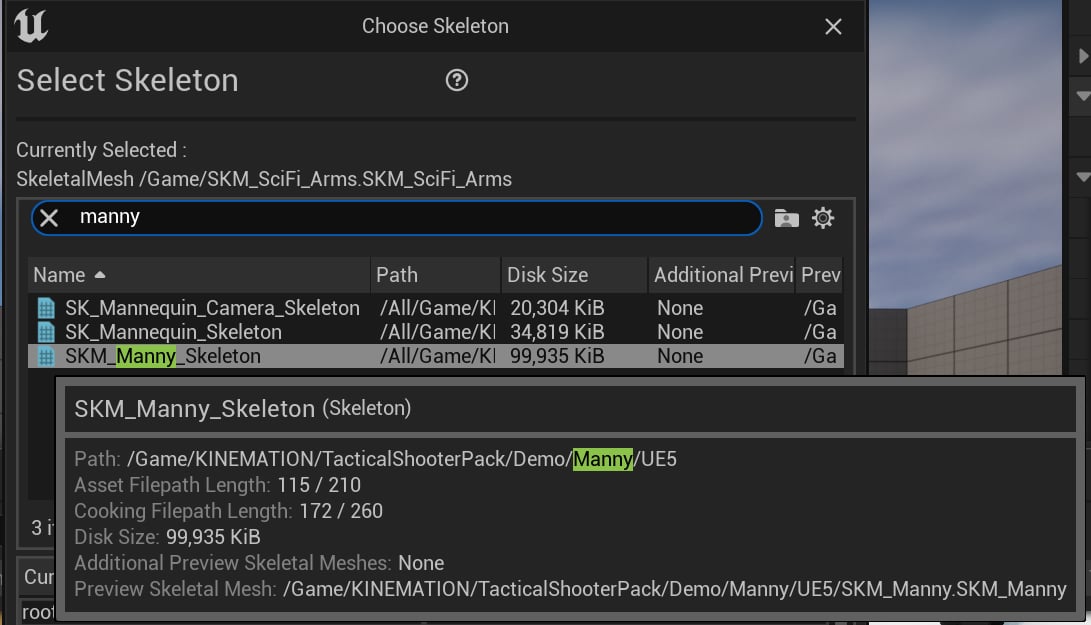Open the Select Skeleton help icon
1091x625 pixels.
[456, 80]
